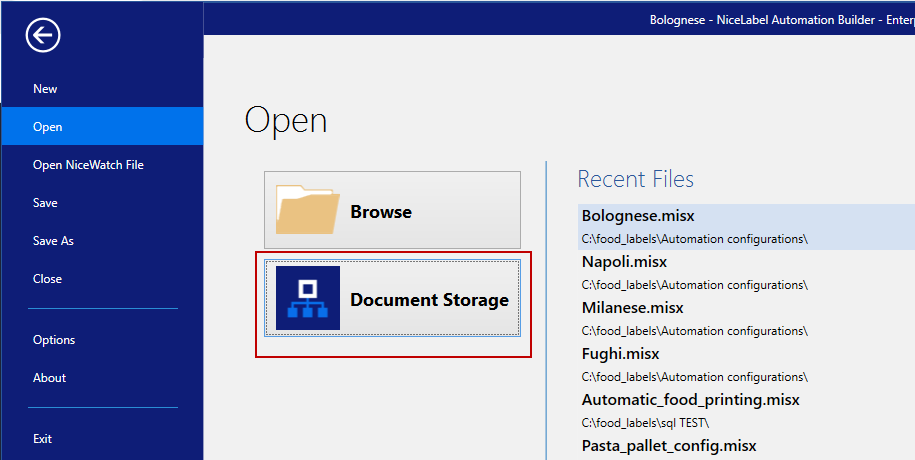This screenshot has height=460, width=915.
Task: Close the current configuration via Close
Action: (x=47, y=279)
